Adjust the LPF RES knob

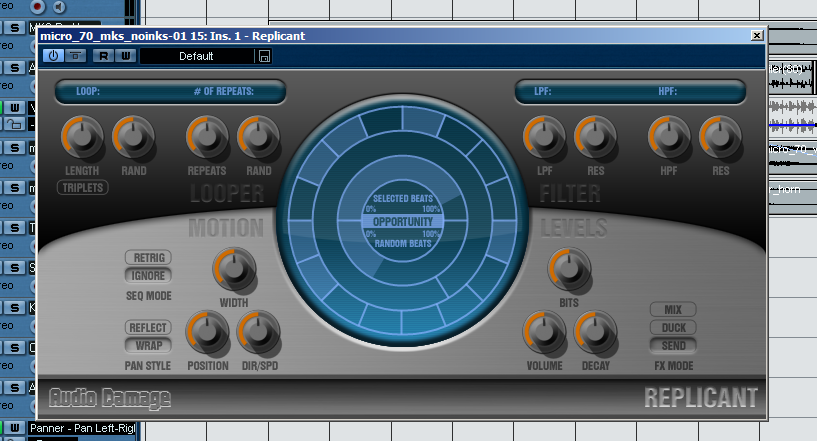click(595, 137)
